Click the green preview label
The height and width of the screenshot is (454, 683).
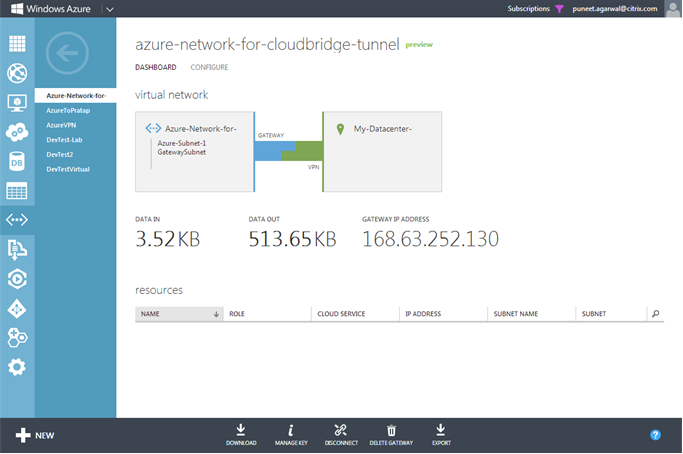pos(419,45)
